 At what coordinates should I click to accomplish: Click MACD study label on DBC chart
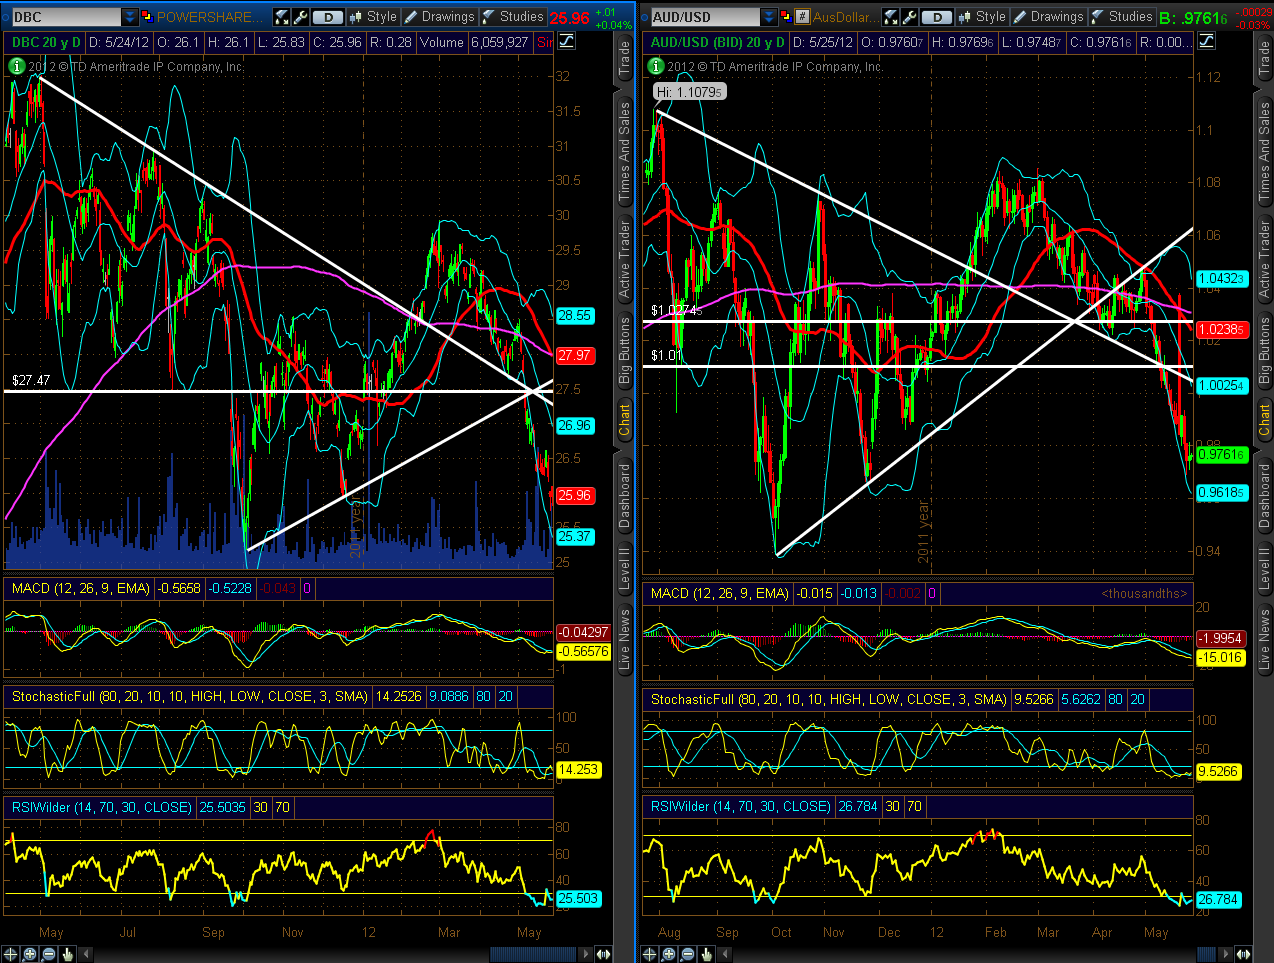80,588
